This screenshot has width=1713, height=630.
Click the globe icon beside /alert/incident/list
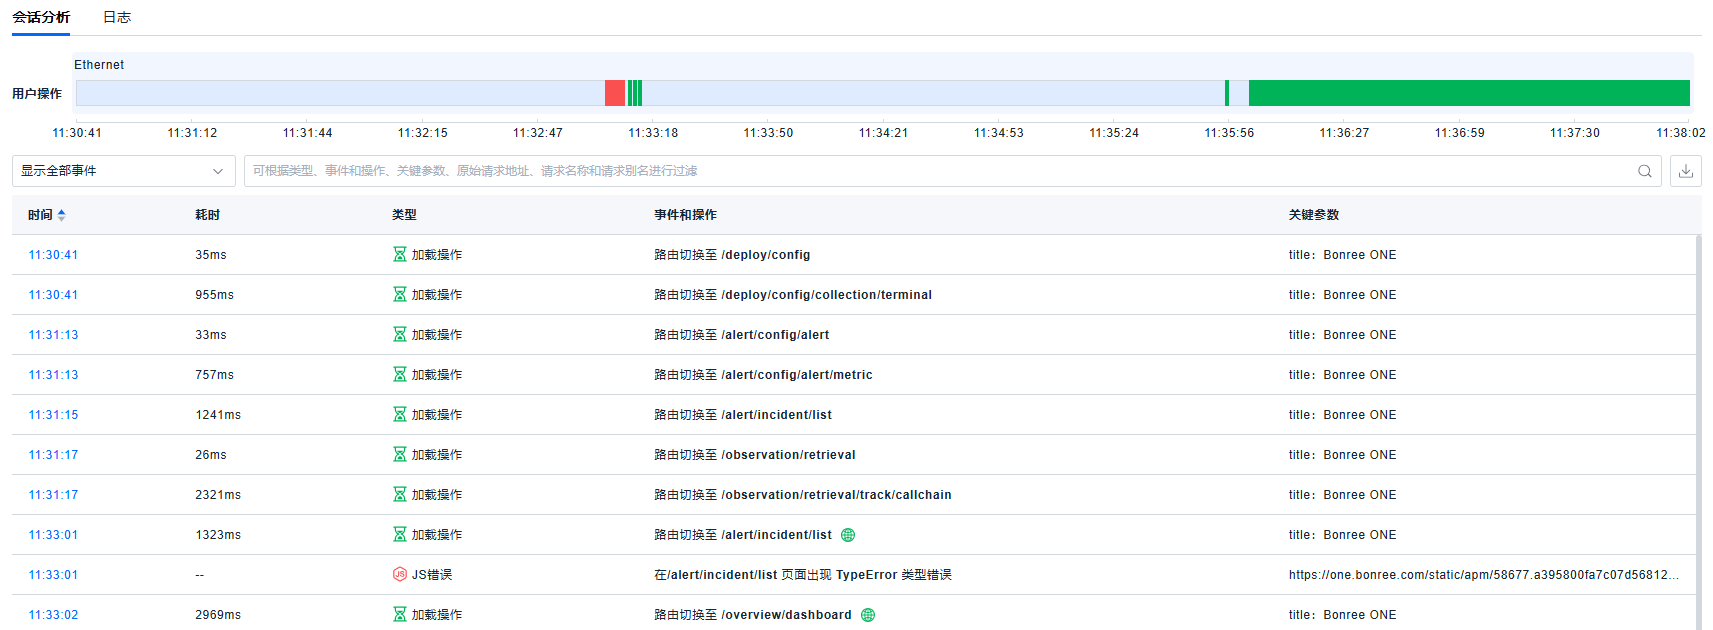(848, 535)
